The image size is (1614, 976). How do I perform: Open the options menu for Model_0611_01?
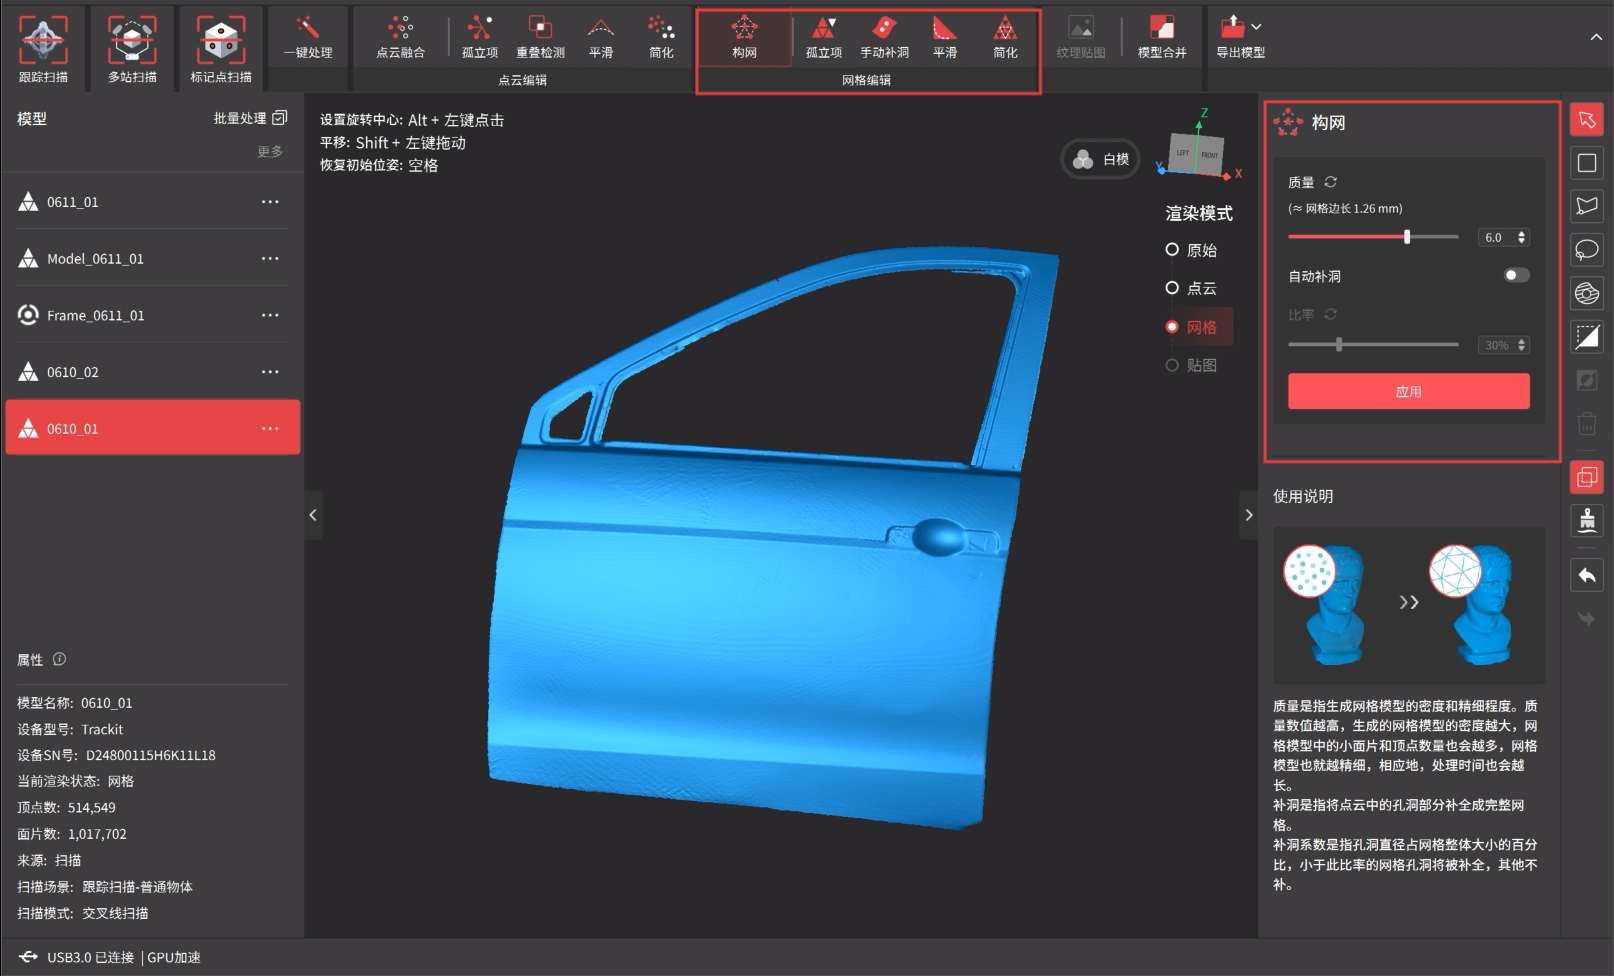(x=270, y=259)
